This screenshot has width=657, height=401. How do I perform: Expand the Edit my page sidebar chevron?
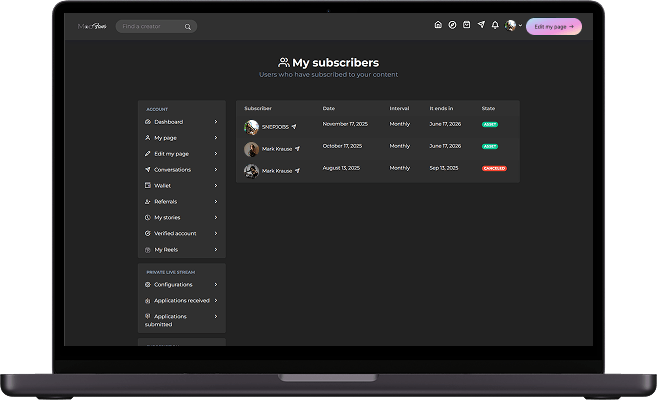(216, 154)
